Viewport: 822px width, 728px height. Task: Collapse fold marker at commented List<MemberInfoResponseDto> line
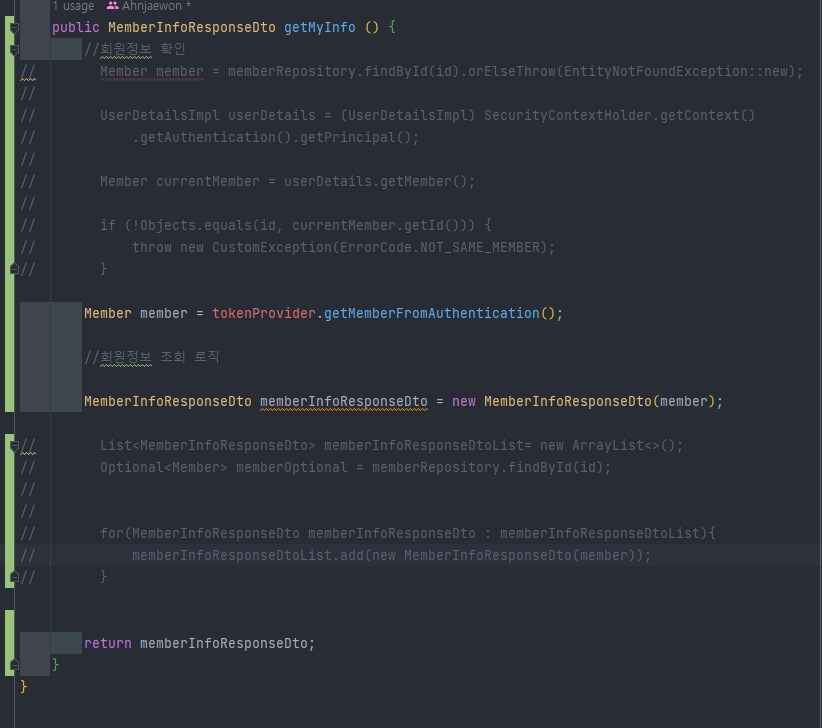click(14, 446)
